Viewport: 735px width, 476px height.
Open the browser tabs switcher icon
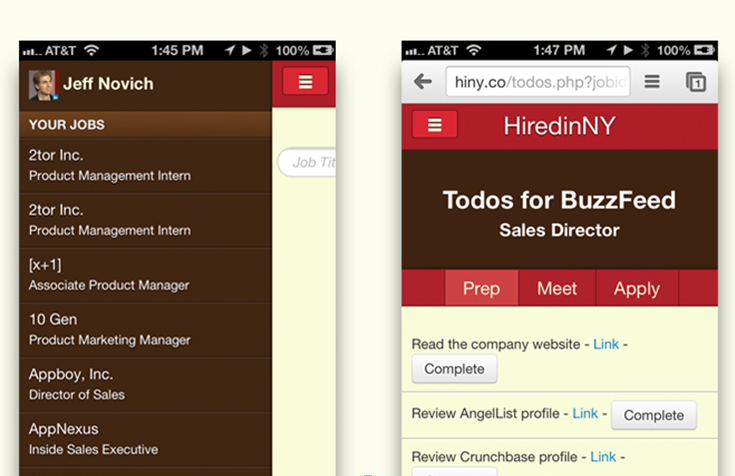click(x=695, y=82)
